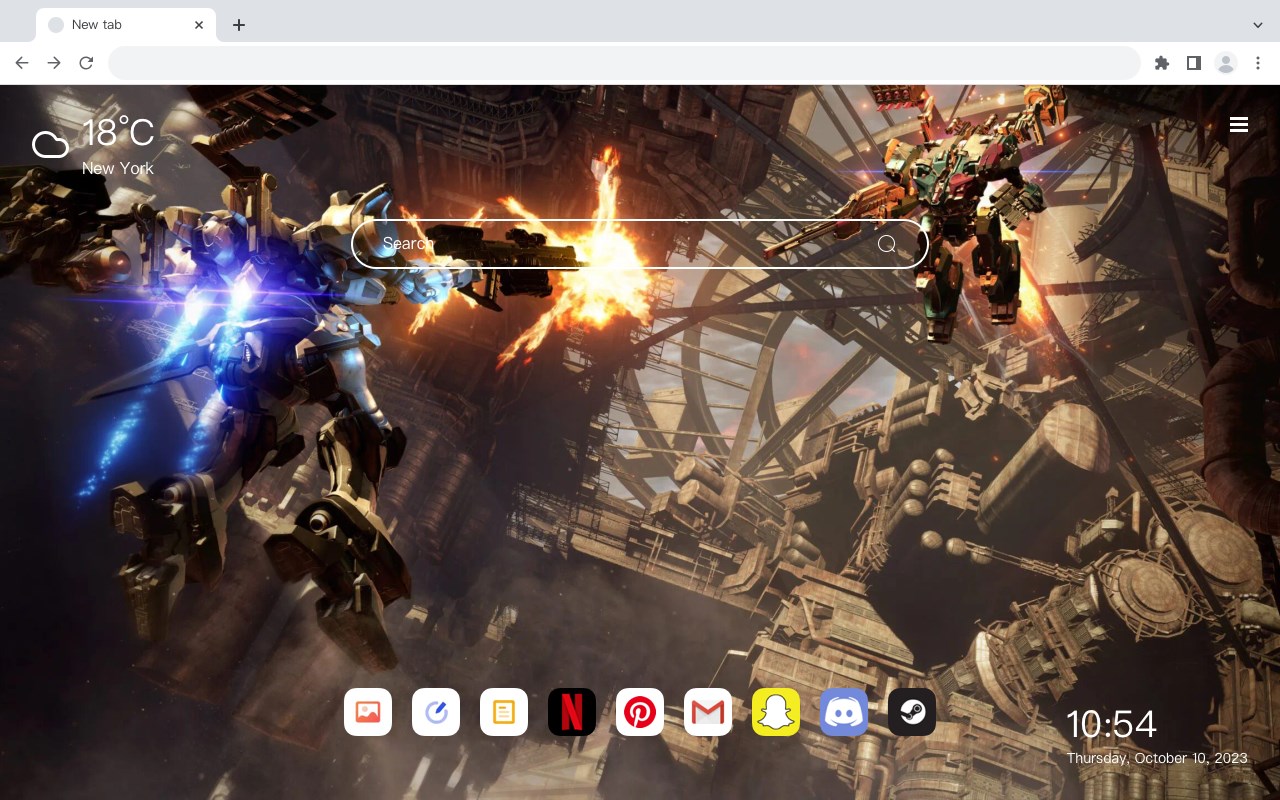Click the 18°C temperature reading
The width and height of the screenshot is (1280, 800).
(x=118, y=133)
